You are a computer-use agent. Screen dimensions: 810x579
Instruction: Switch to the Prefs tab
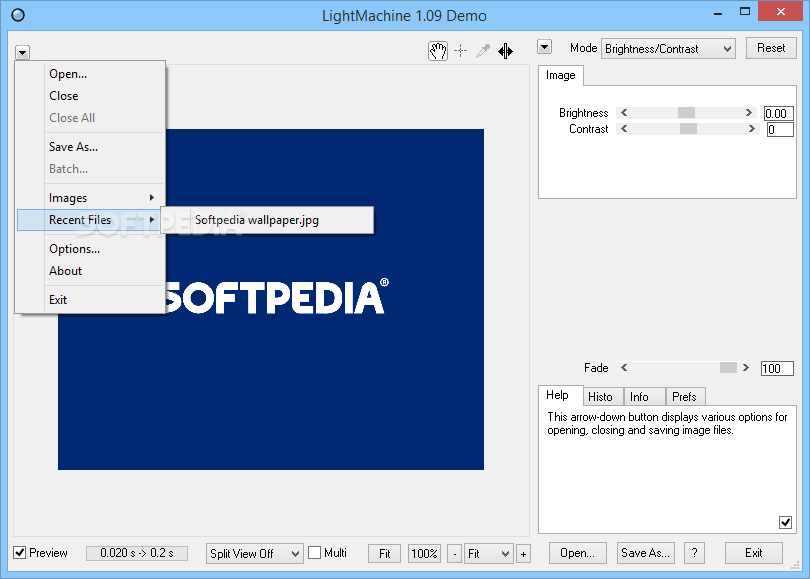(686, 397)
